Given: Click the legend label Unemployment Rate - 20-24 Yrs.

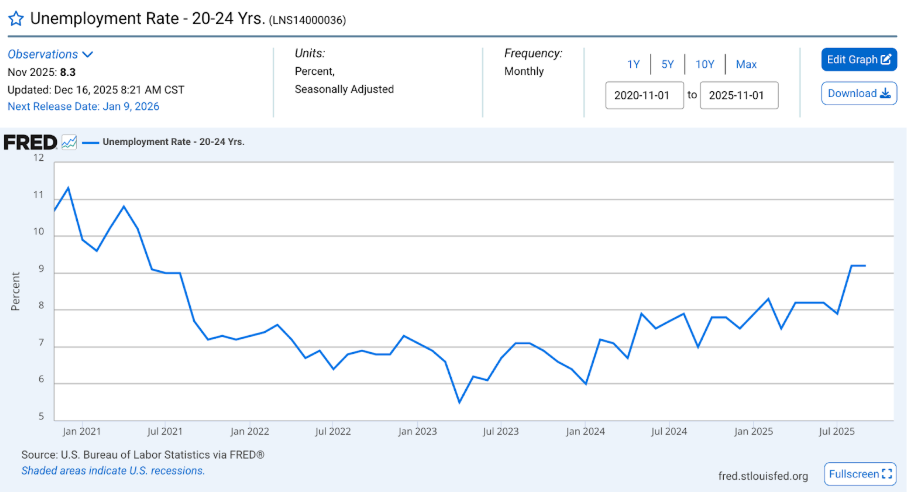Looking at the screenshot, I should click(x=173, y=142).
